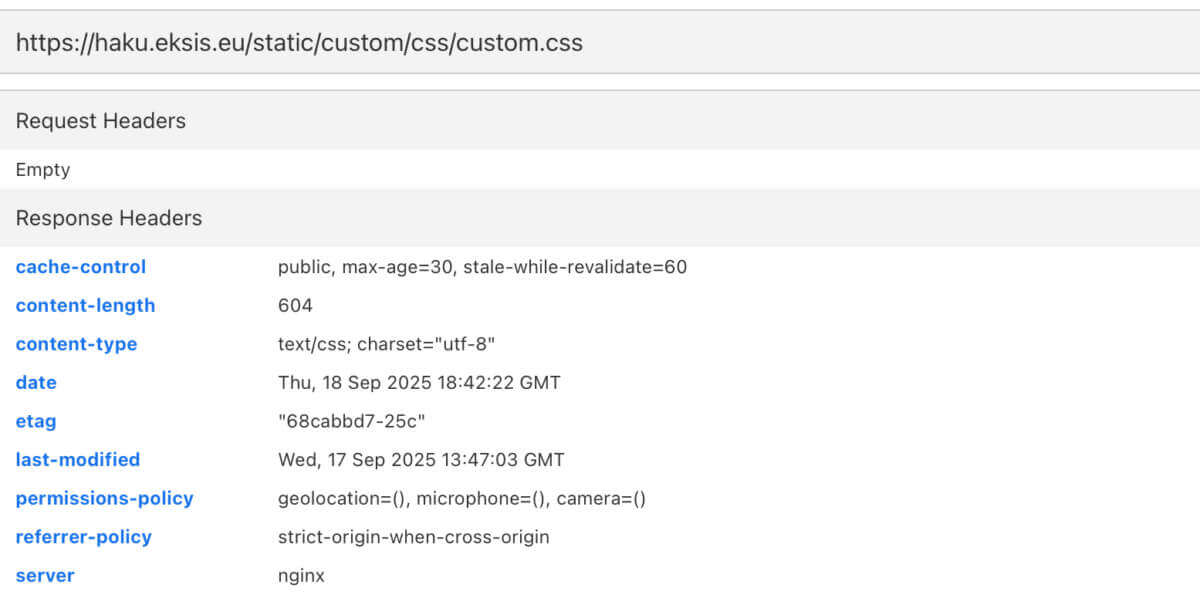Select the server header link
Viewport: 1200px width, 598px height.
coord(45,575)
